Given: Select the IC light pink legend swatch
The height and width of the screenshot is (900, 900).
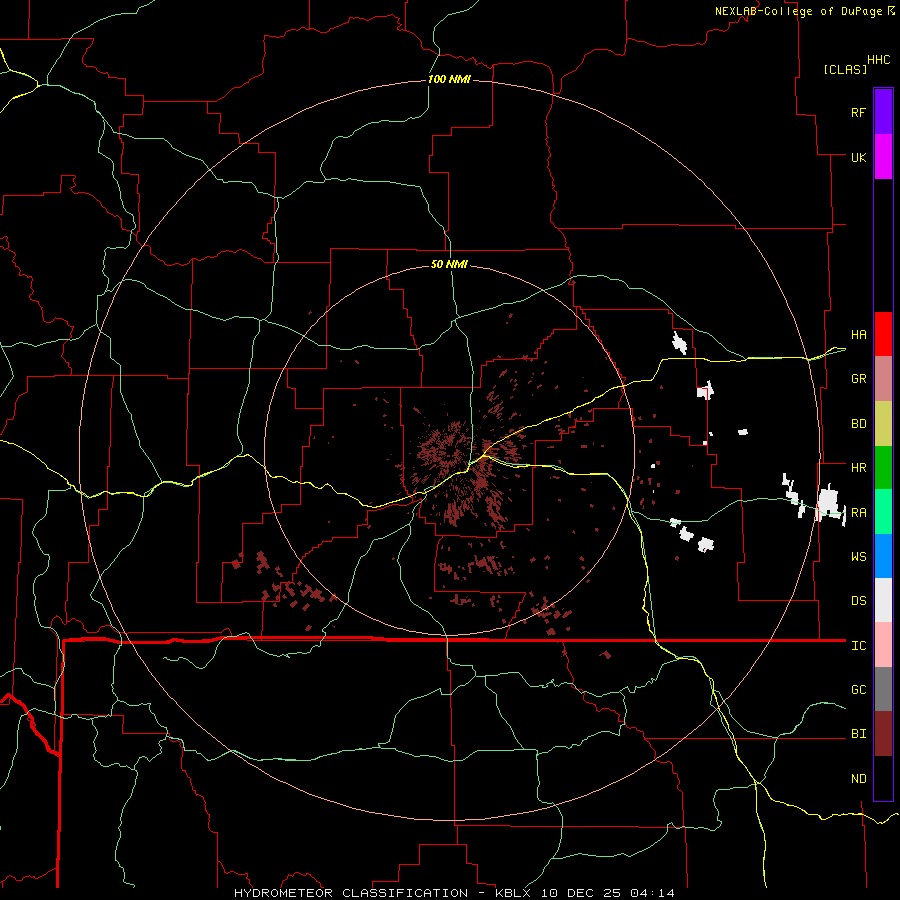Looking at the screenshot, I should (883, 645).
